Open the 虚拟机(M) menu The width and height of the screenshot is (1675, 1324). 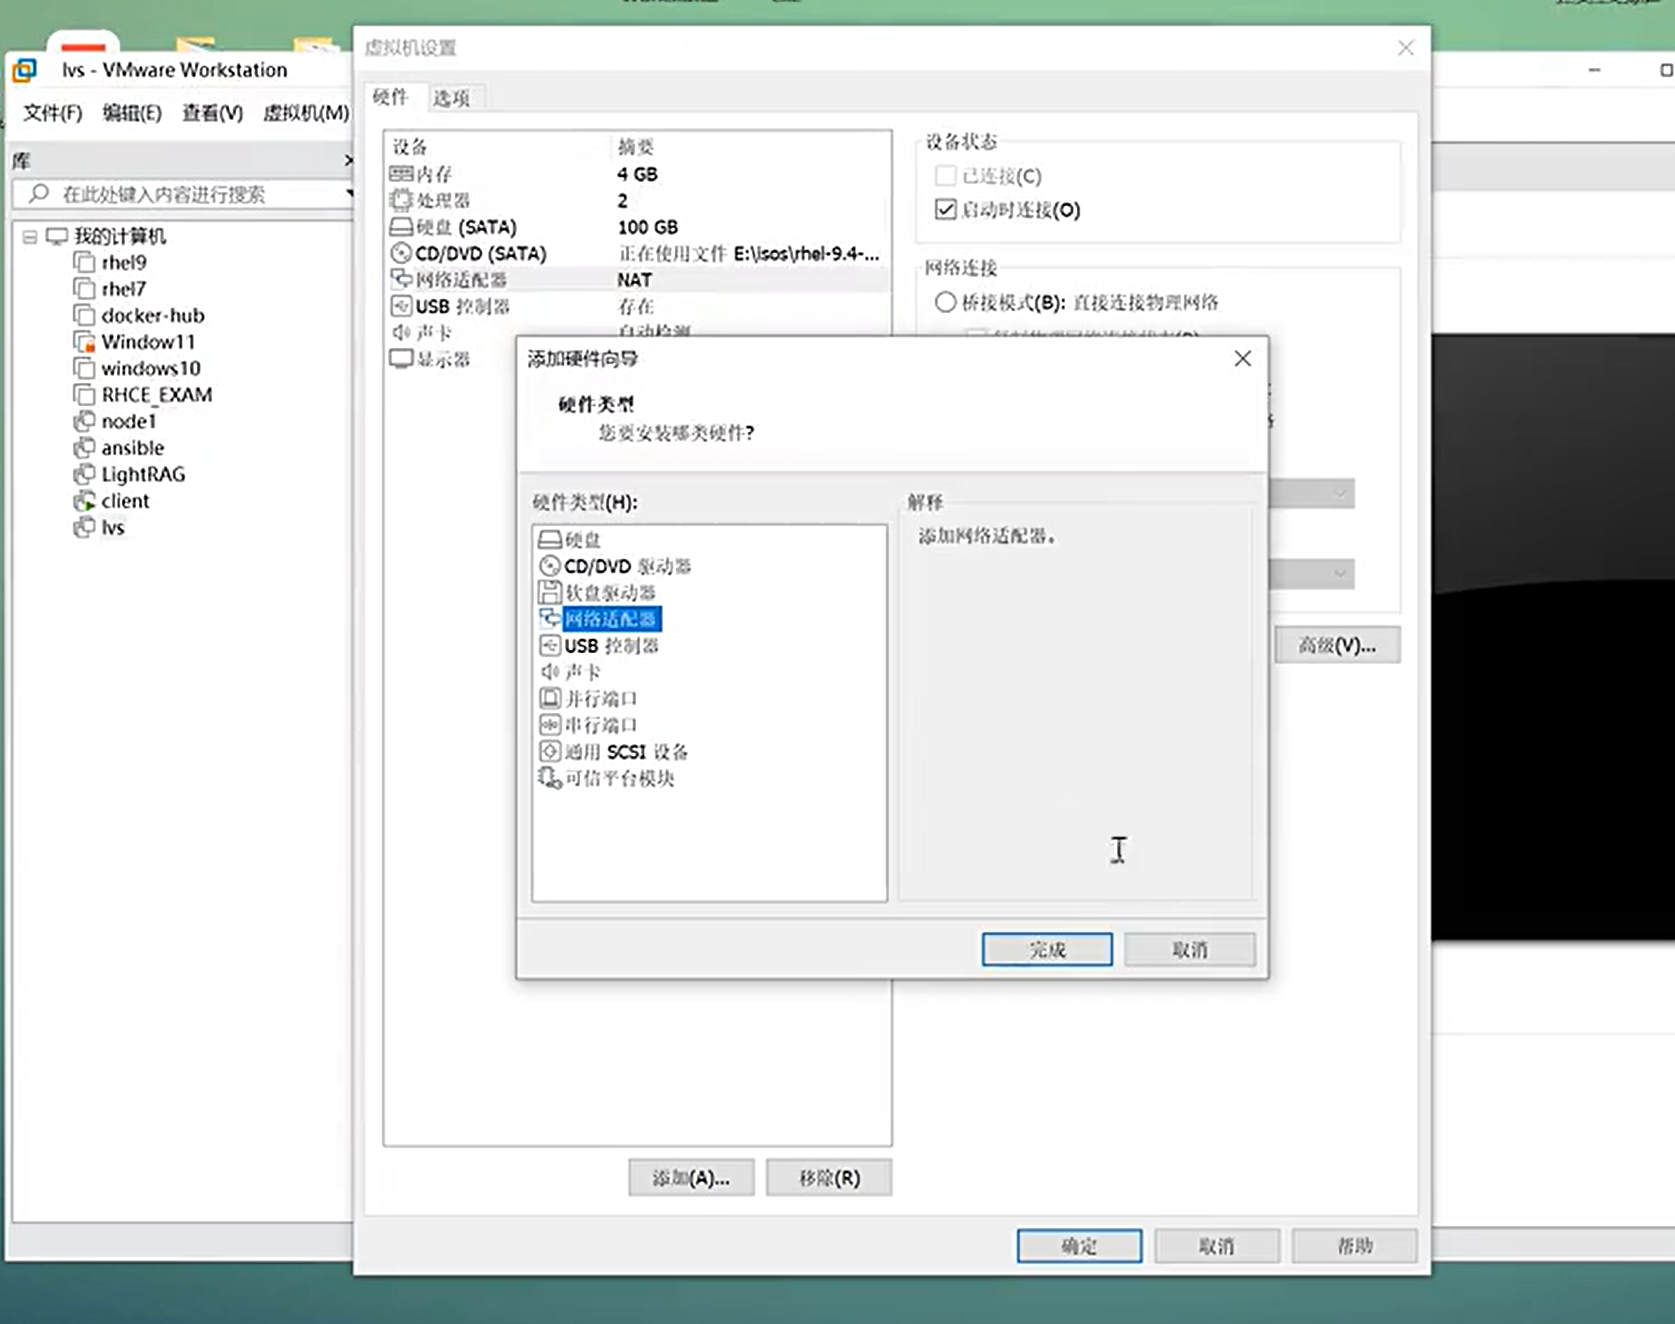pos(306,113)
